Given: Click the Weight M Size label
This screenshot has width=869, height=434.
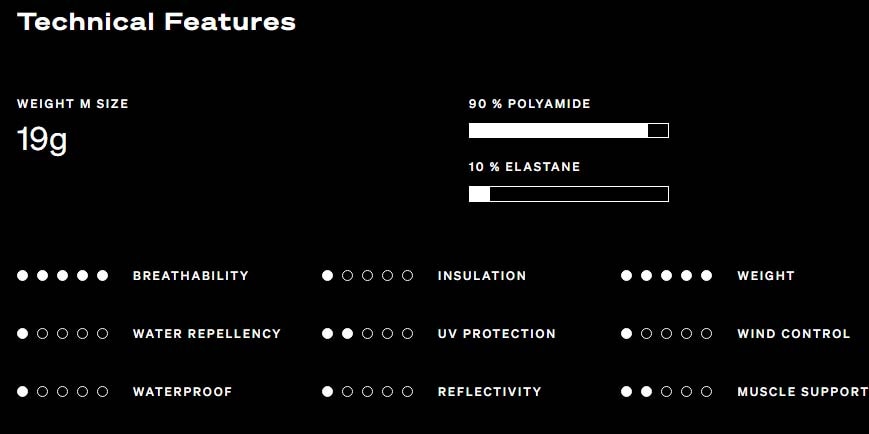Looking at the screenshot, I should (x=73, y=104).
